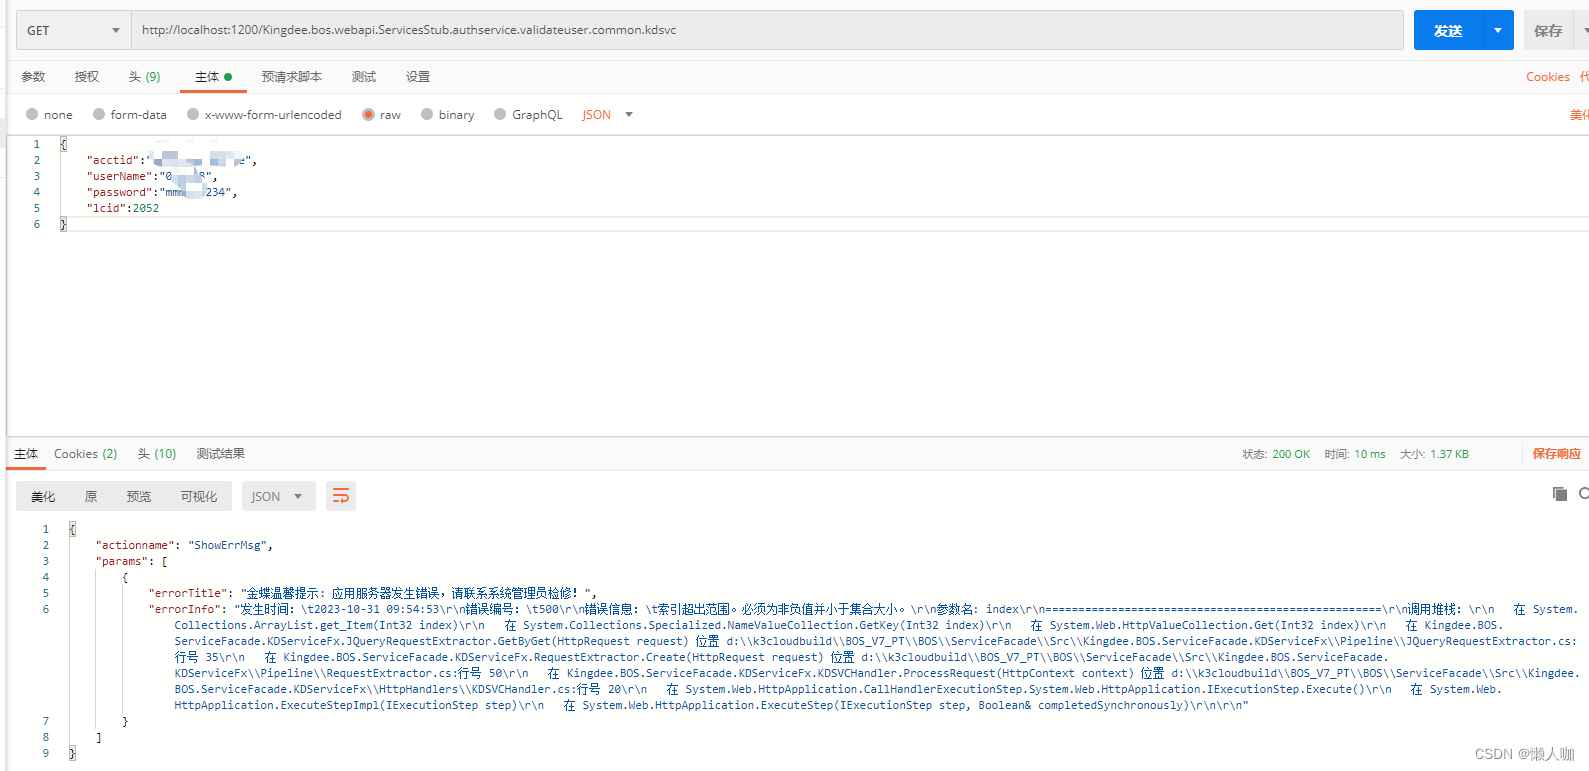Open the 设置 tab

pos(418,77)
